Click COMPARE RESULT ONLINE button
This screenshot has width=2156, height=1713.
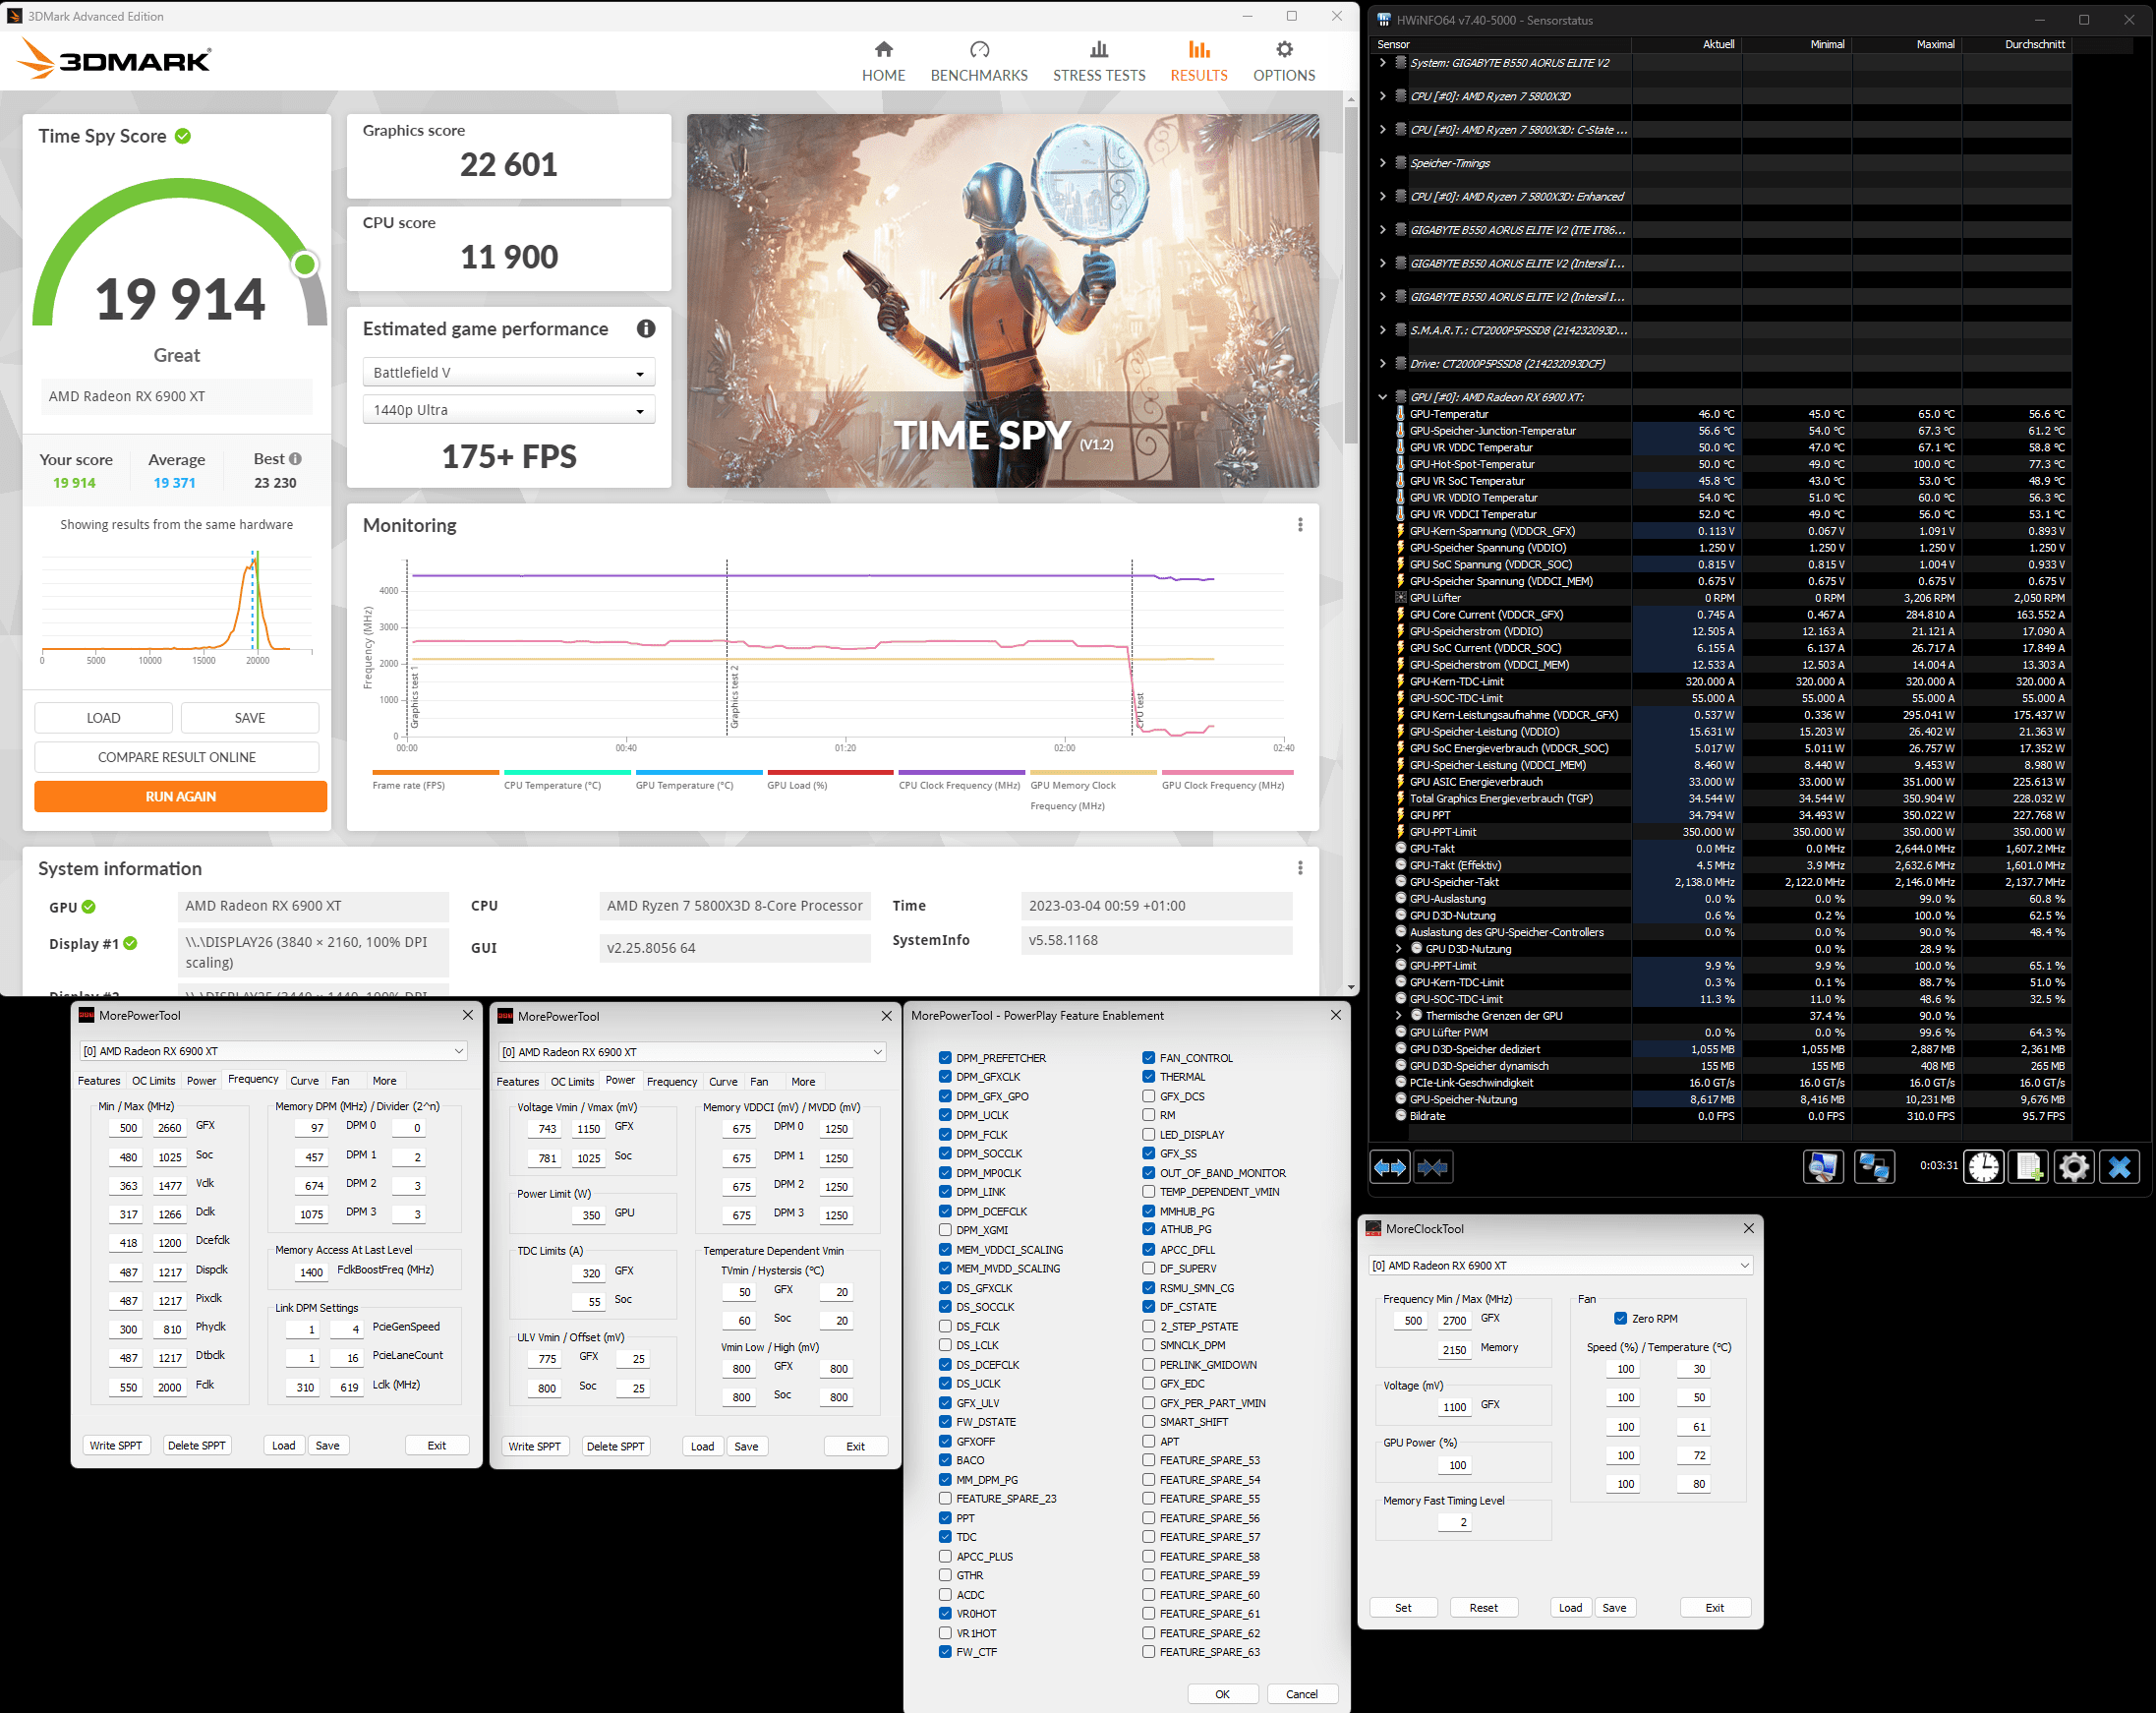(x=177, y=757)
